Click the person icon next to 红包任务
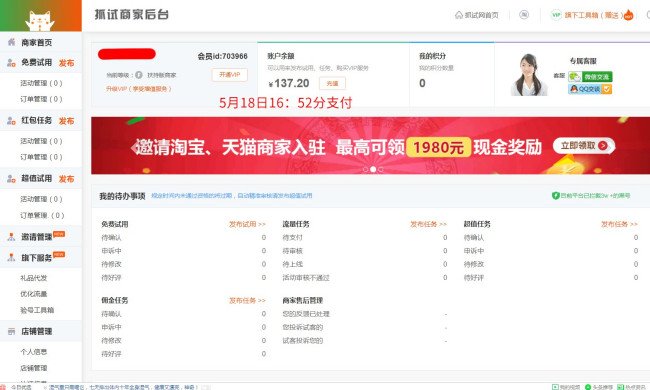Image resolution: width=650 pixels, height=390 pixels. 11,121
